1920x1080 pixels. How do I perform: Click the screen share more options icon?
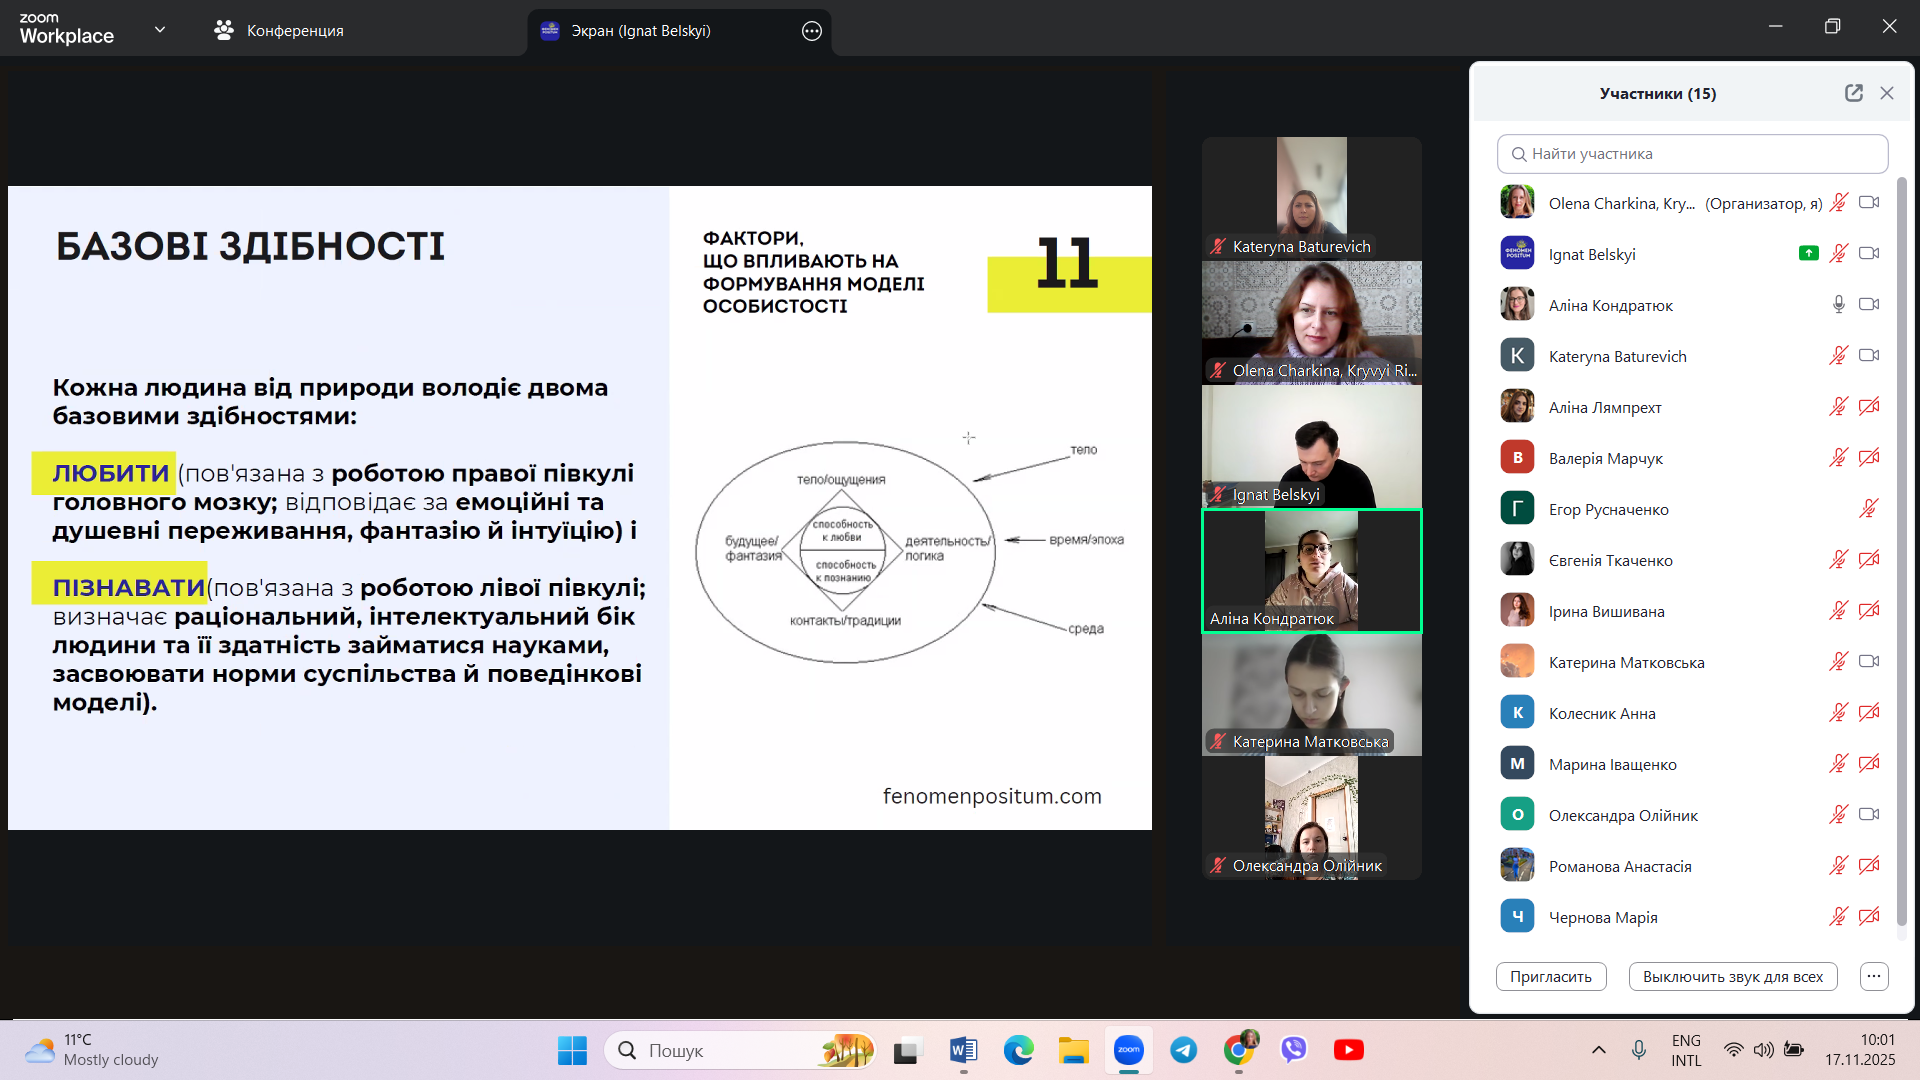812,31
